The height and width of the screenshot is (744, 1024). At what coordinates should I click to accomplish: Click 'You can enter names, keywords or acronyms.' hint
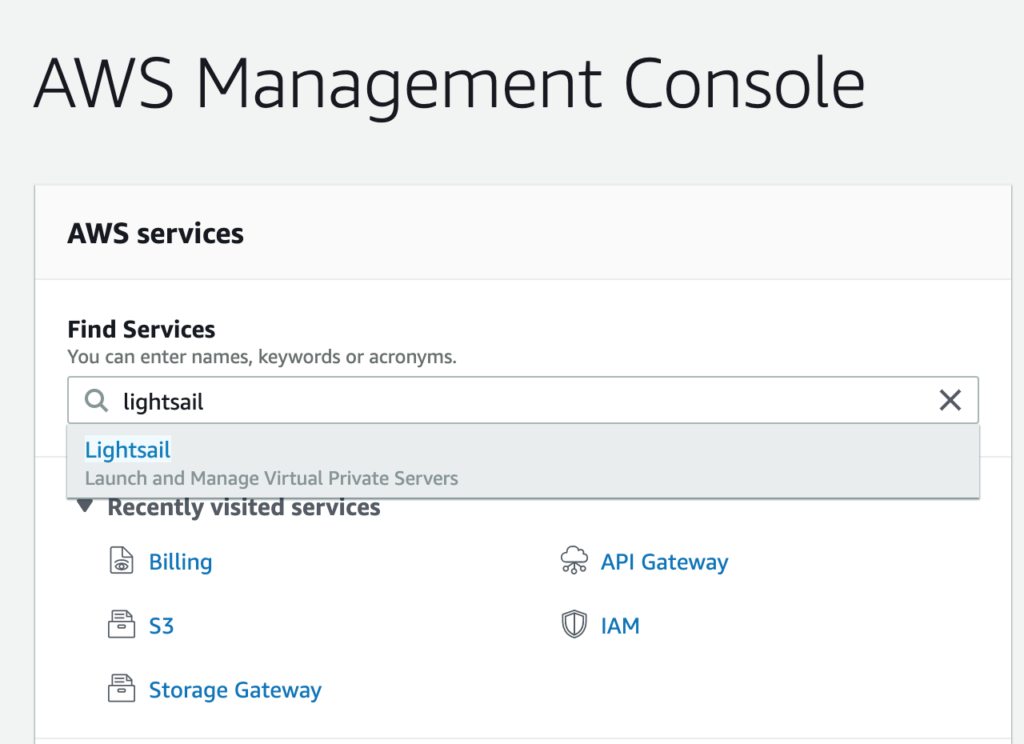(262, 357)
